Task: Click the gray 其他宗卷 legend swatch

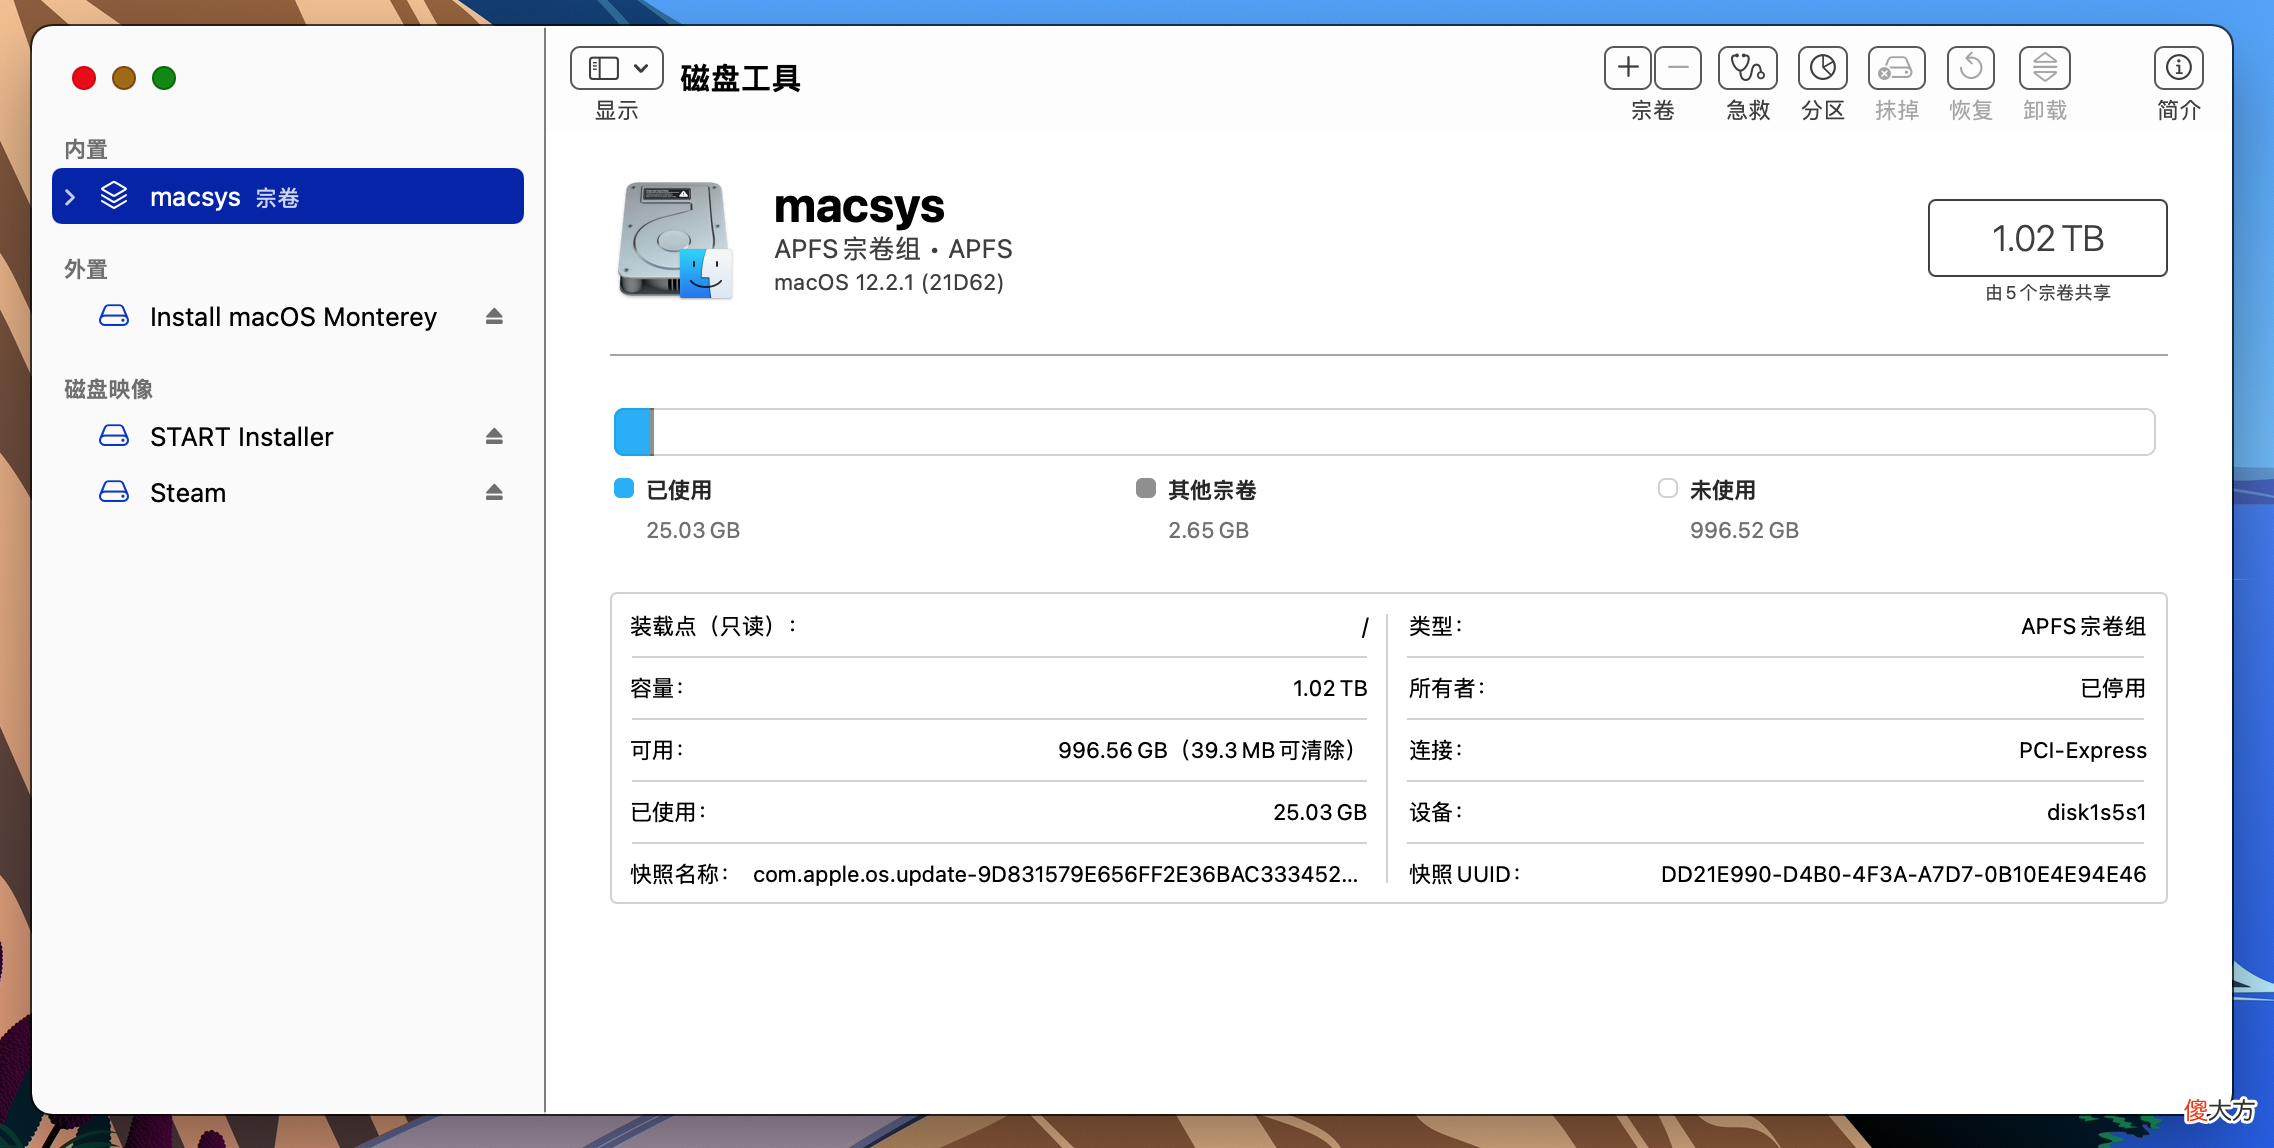Action: [x=1146, y=488]
